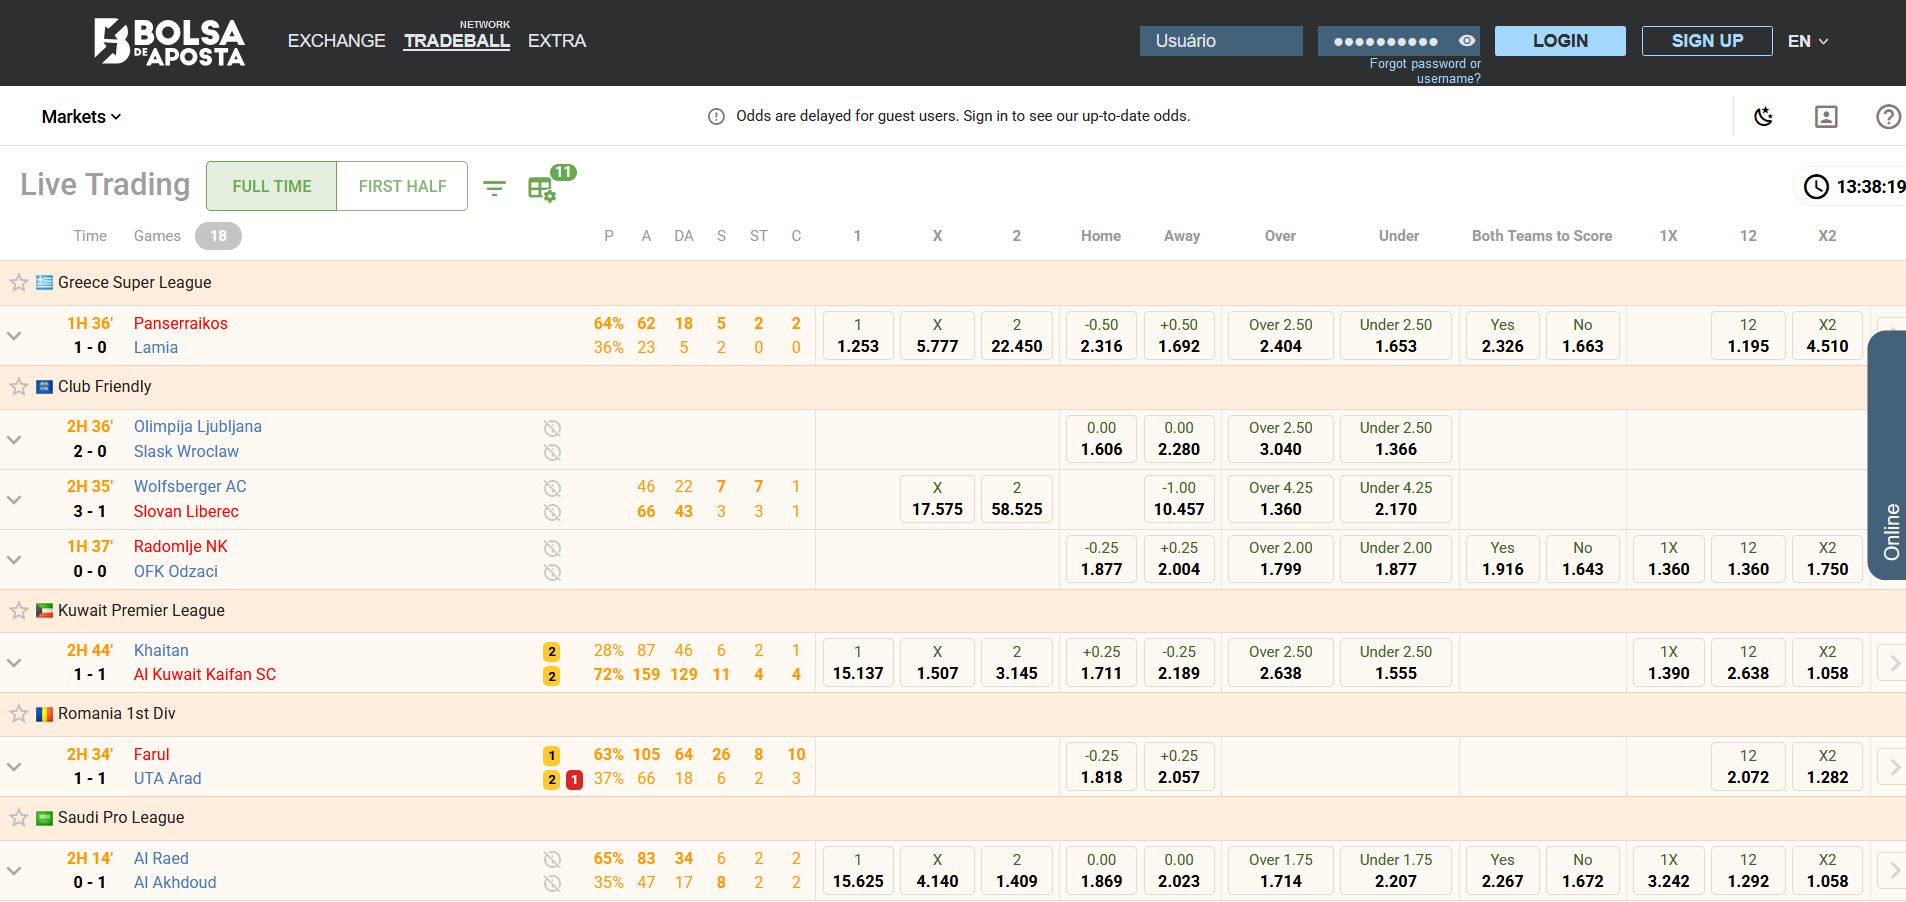This screenshot has width=1906, height=902.
Task: Open the filter lines icon
Action: (494, 188)
